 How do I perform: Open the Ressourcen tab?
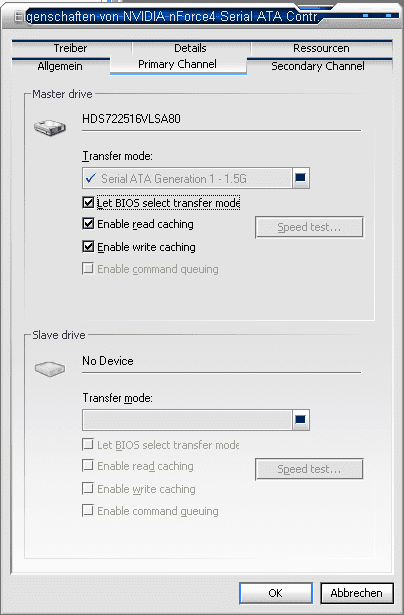click(x=322, y=48)
